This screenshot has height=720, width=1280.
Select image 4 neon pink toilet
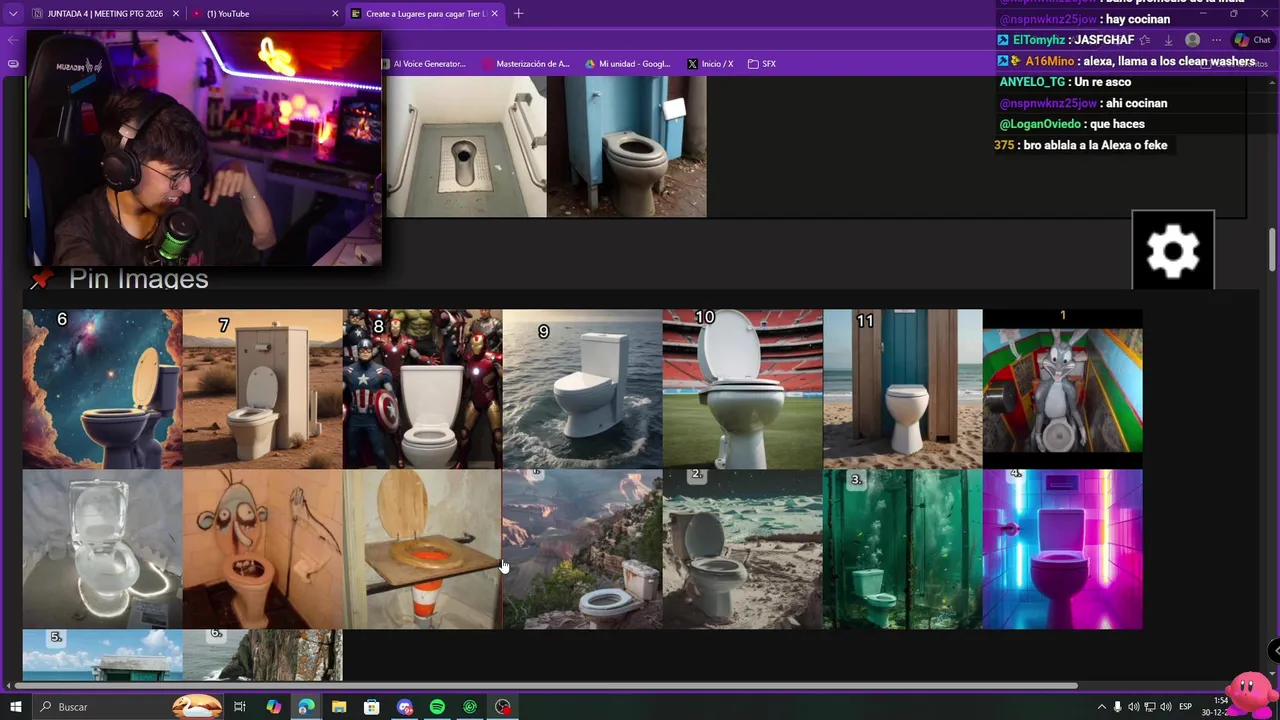click(x=1063, y=549)
